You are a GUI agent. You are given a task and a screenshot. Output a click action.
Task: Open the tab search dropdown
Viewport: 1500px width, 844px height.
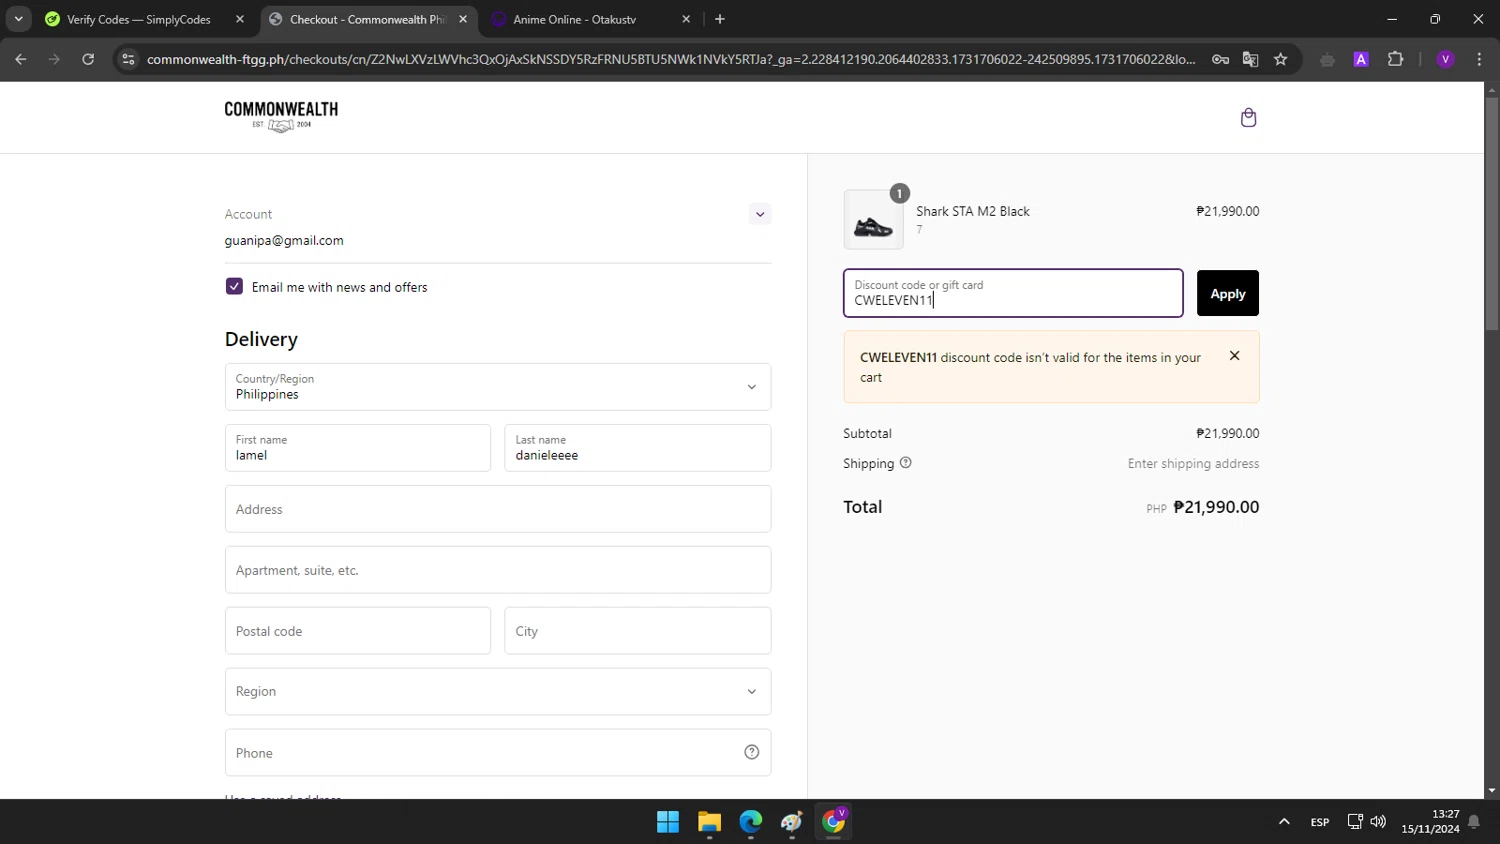click(x=18, y=19)
